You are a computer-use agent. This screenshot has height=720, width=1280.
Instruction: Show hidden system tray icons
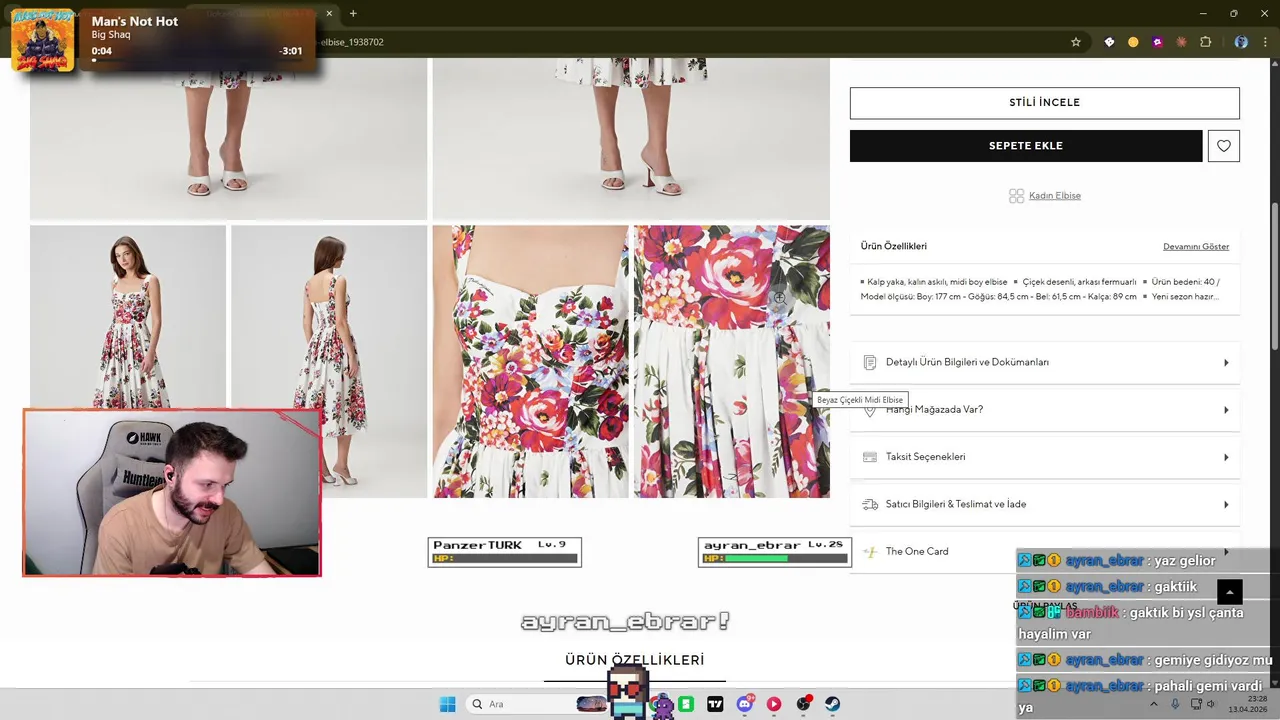[x=1154, y=704]
